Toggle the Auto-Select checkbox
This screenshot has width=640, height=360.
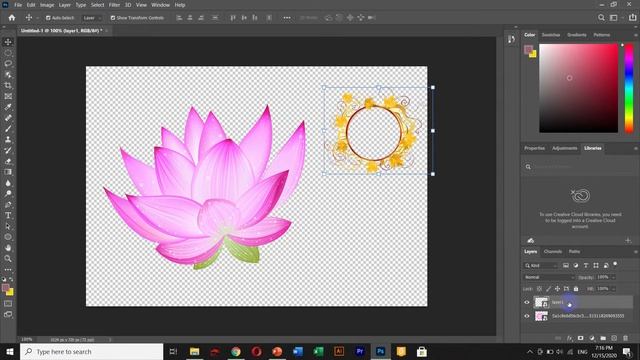[x=48, y=18]
